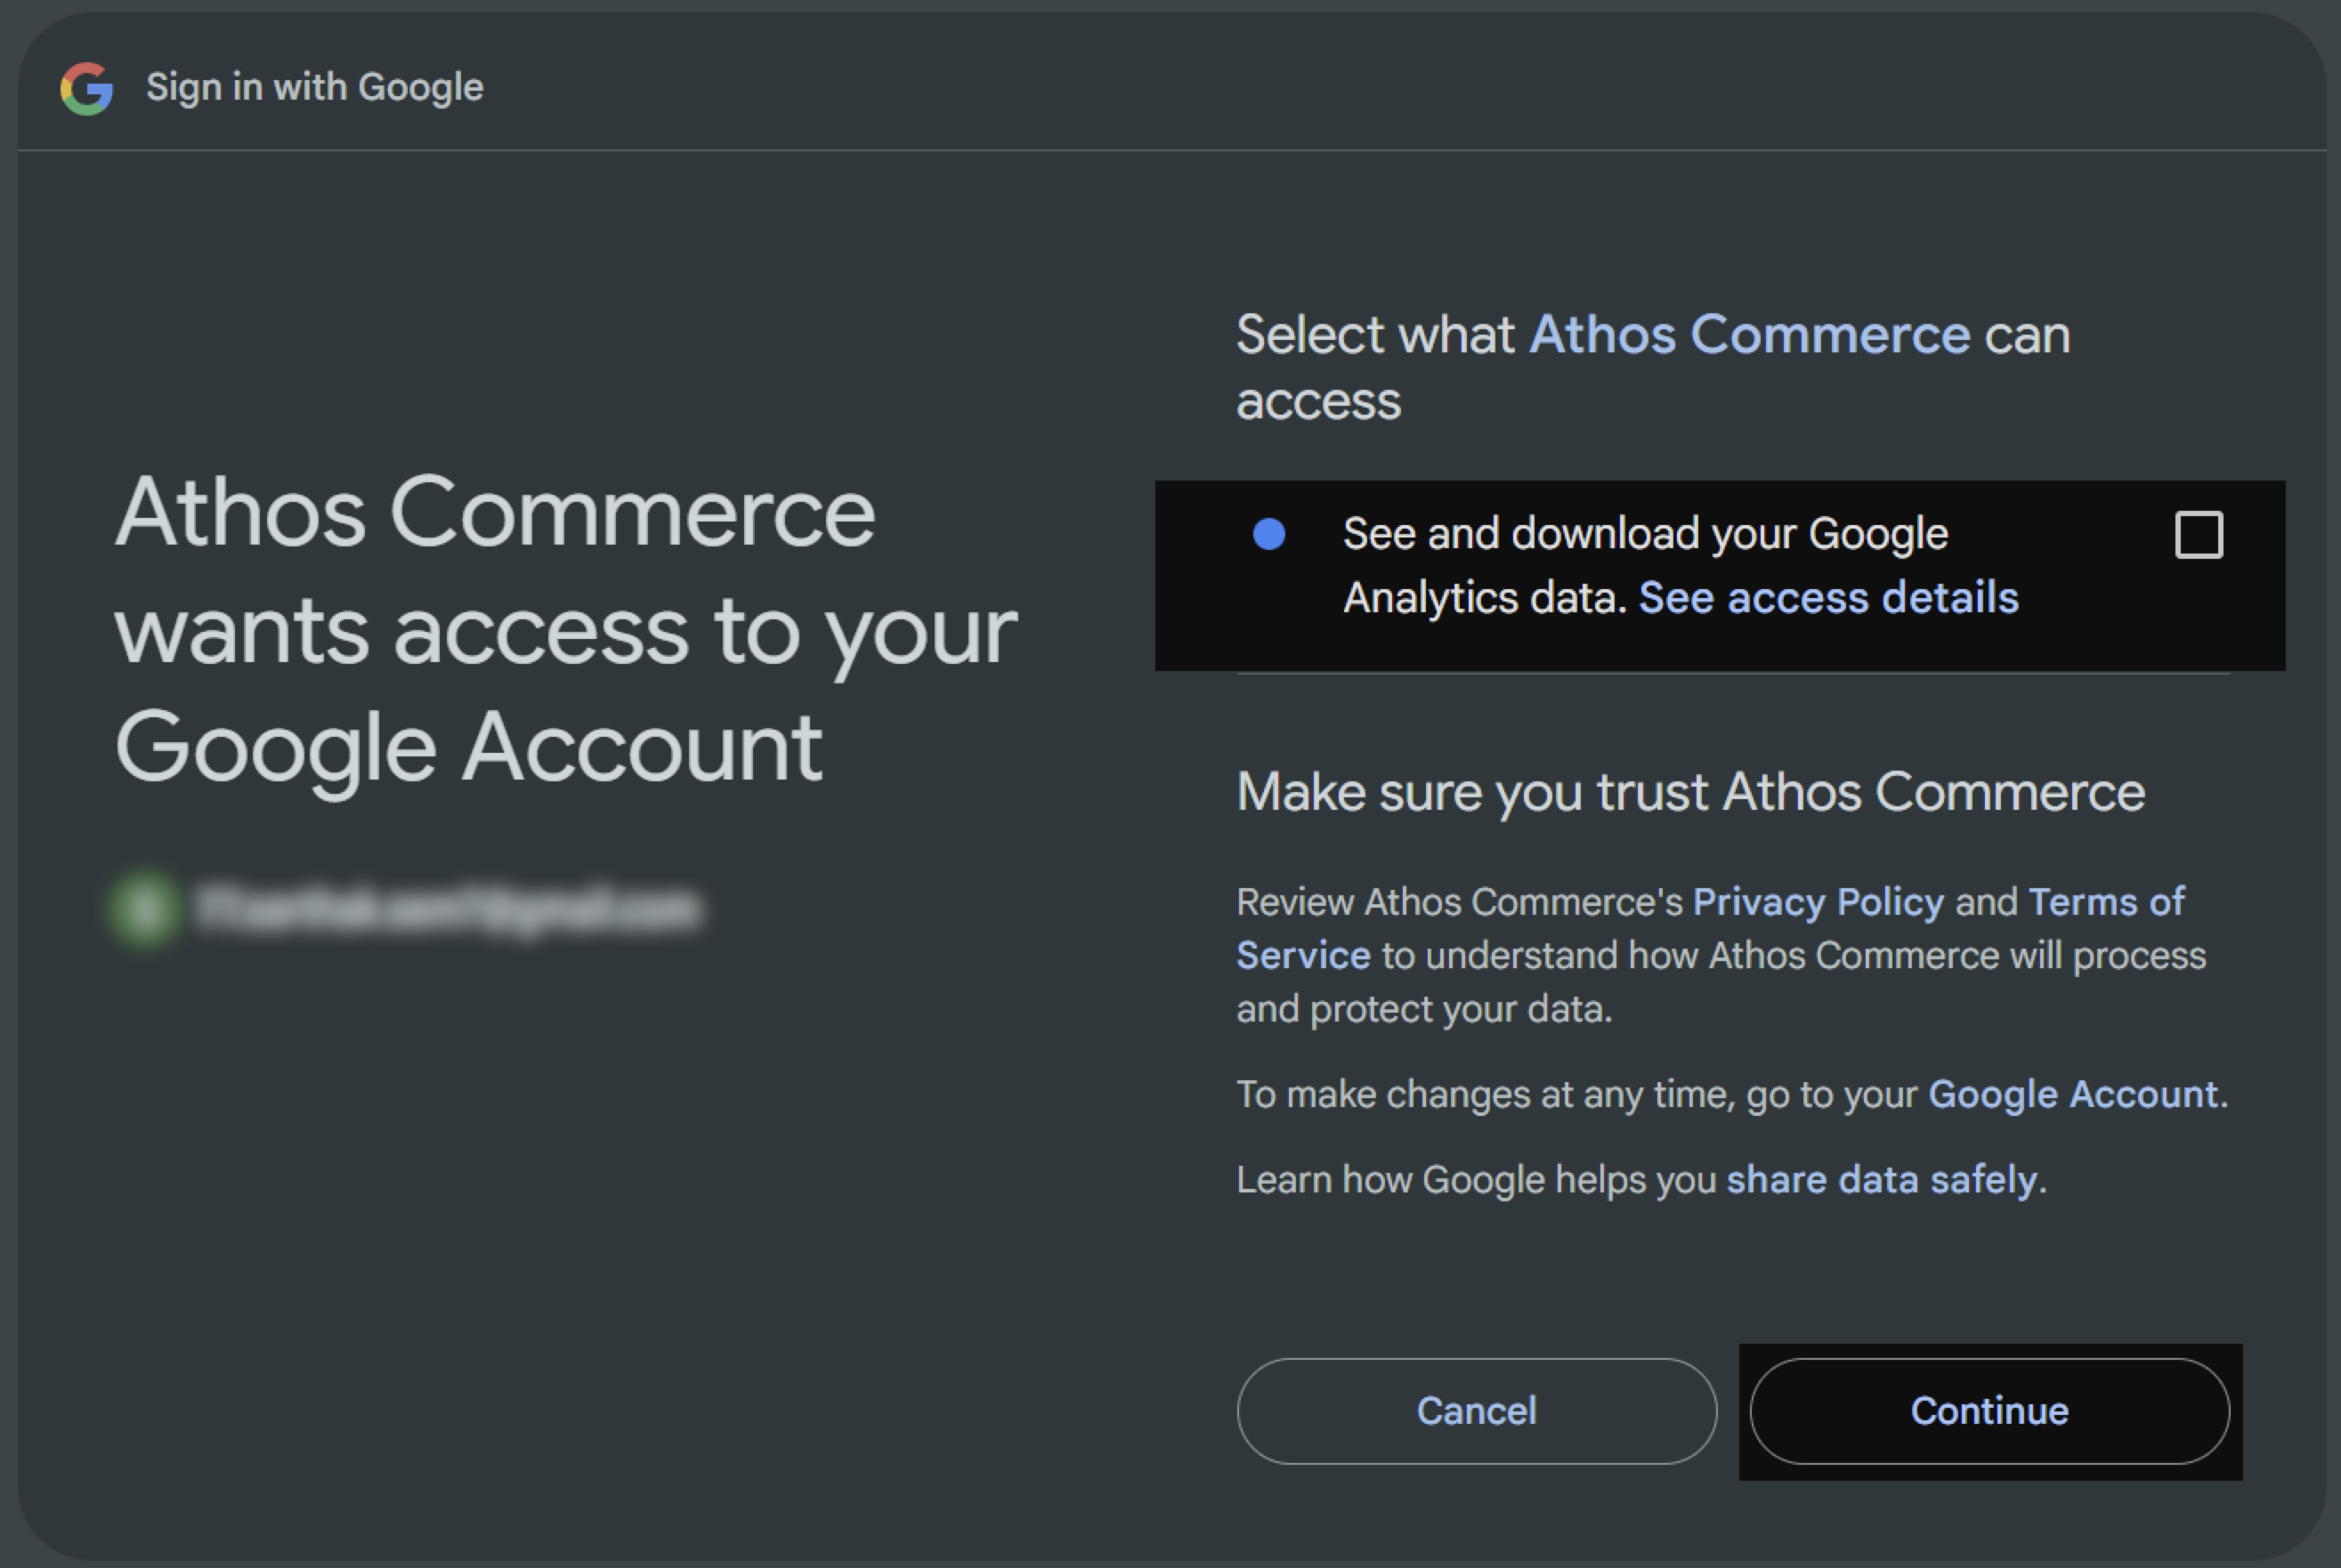Cancel the access request

coord(1476,1411)
